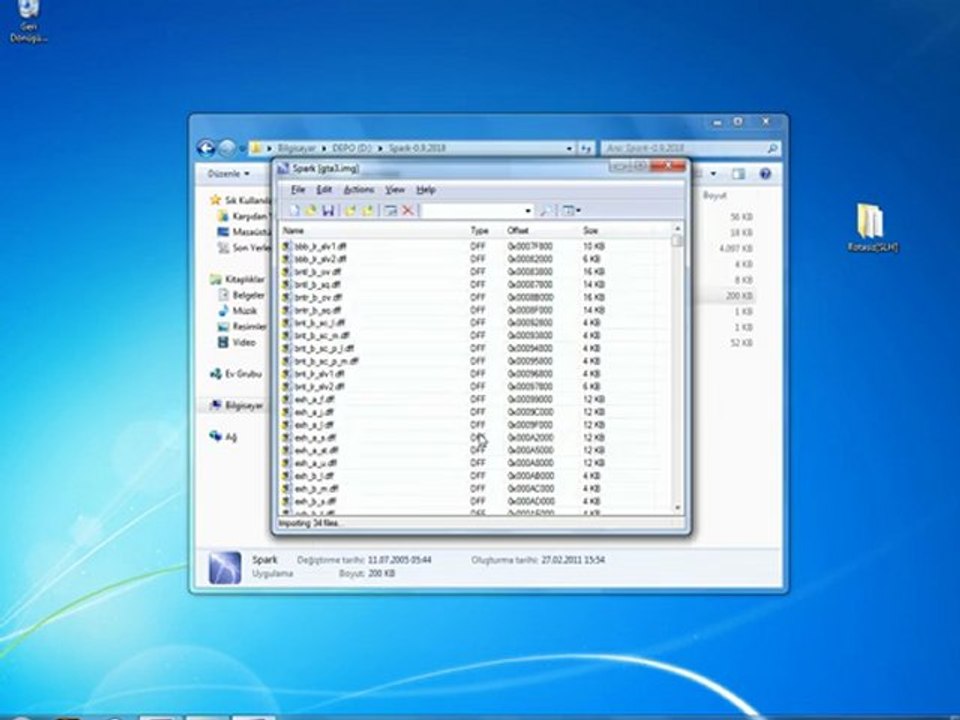Screen dimensions: 960x720
Task: Open the Actions menu in Spark
Action: point(359,190)
